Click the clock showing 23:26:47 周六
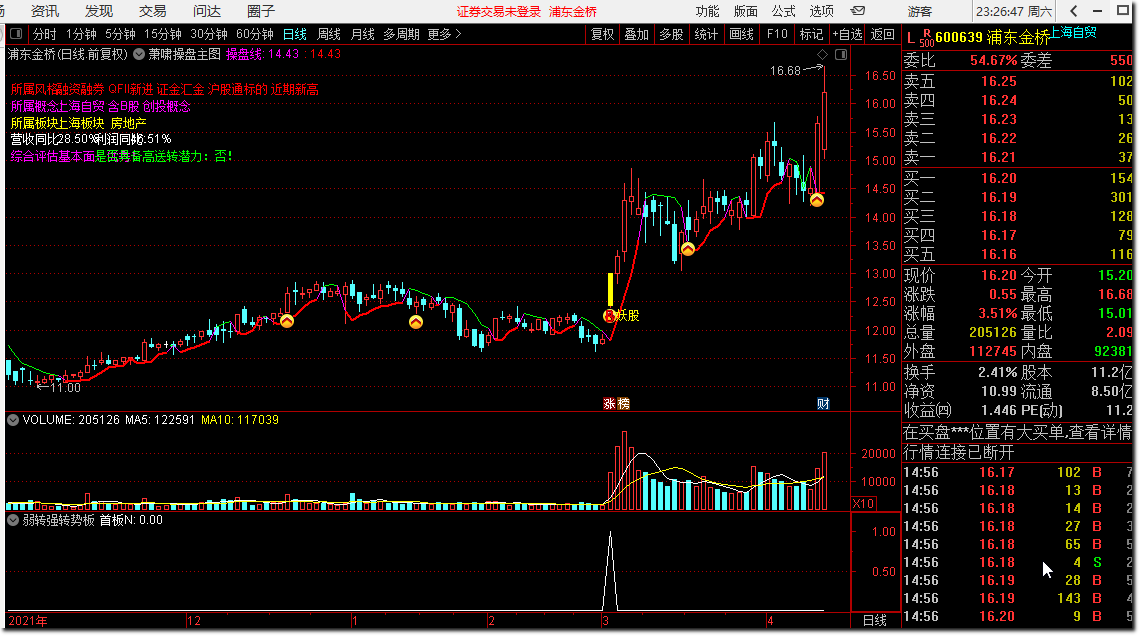This screenshot has height=636, width=1141. click(x=1014, y=11)
